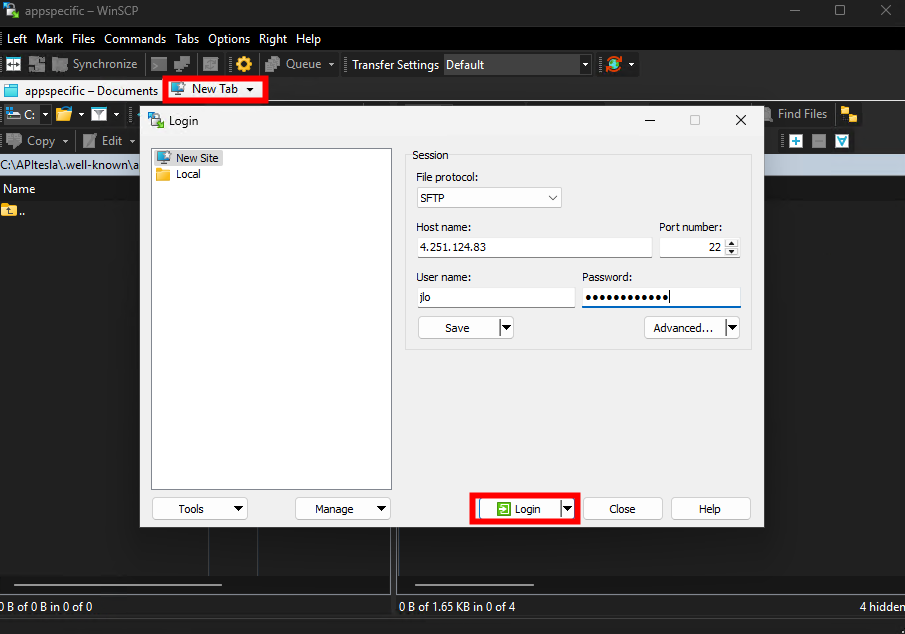Select the Local folder in site list
This screenshot has height=634, width=905.
click(x=178, y=174)
